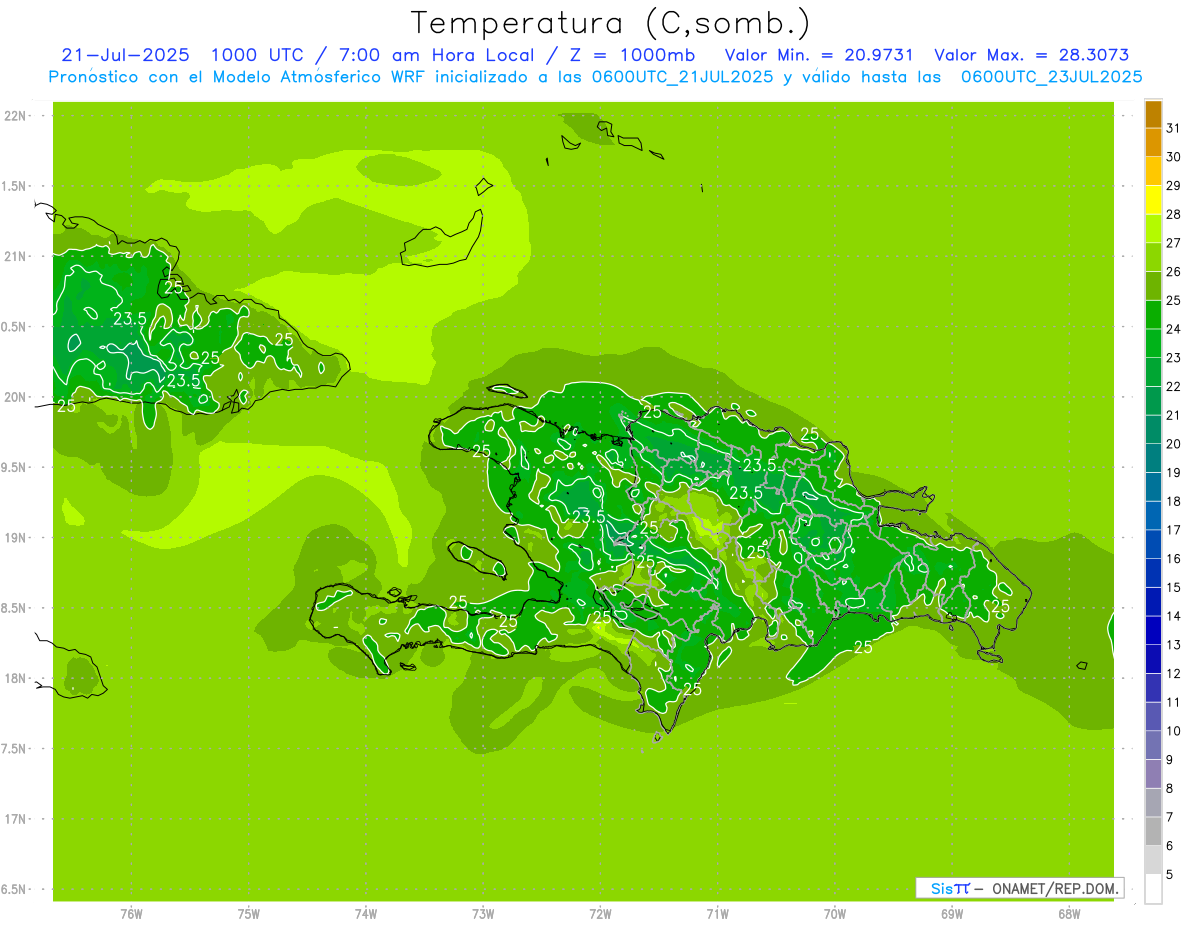
Task: Select the "0600UTC_23JUL2025" valid-until time
Action: [1051, 77]
